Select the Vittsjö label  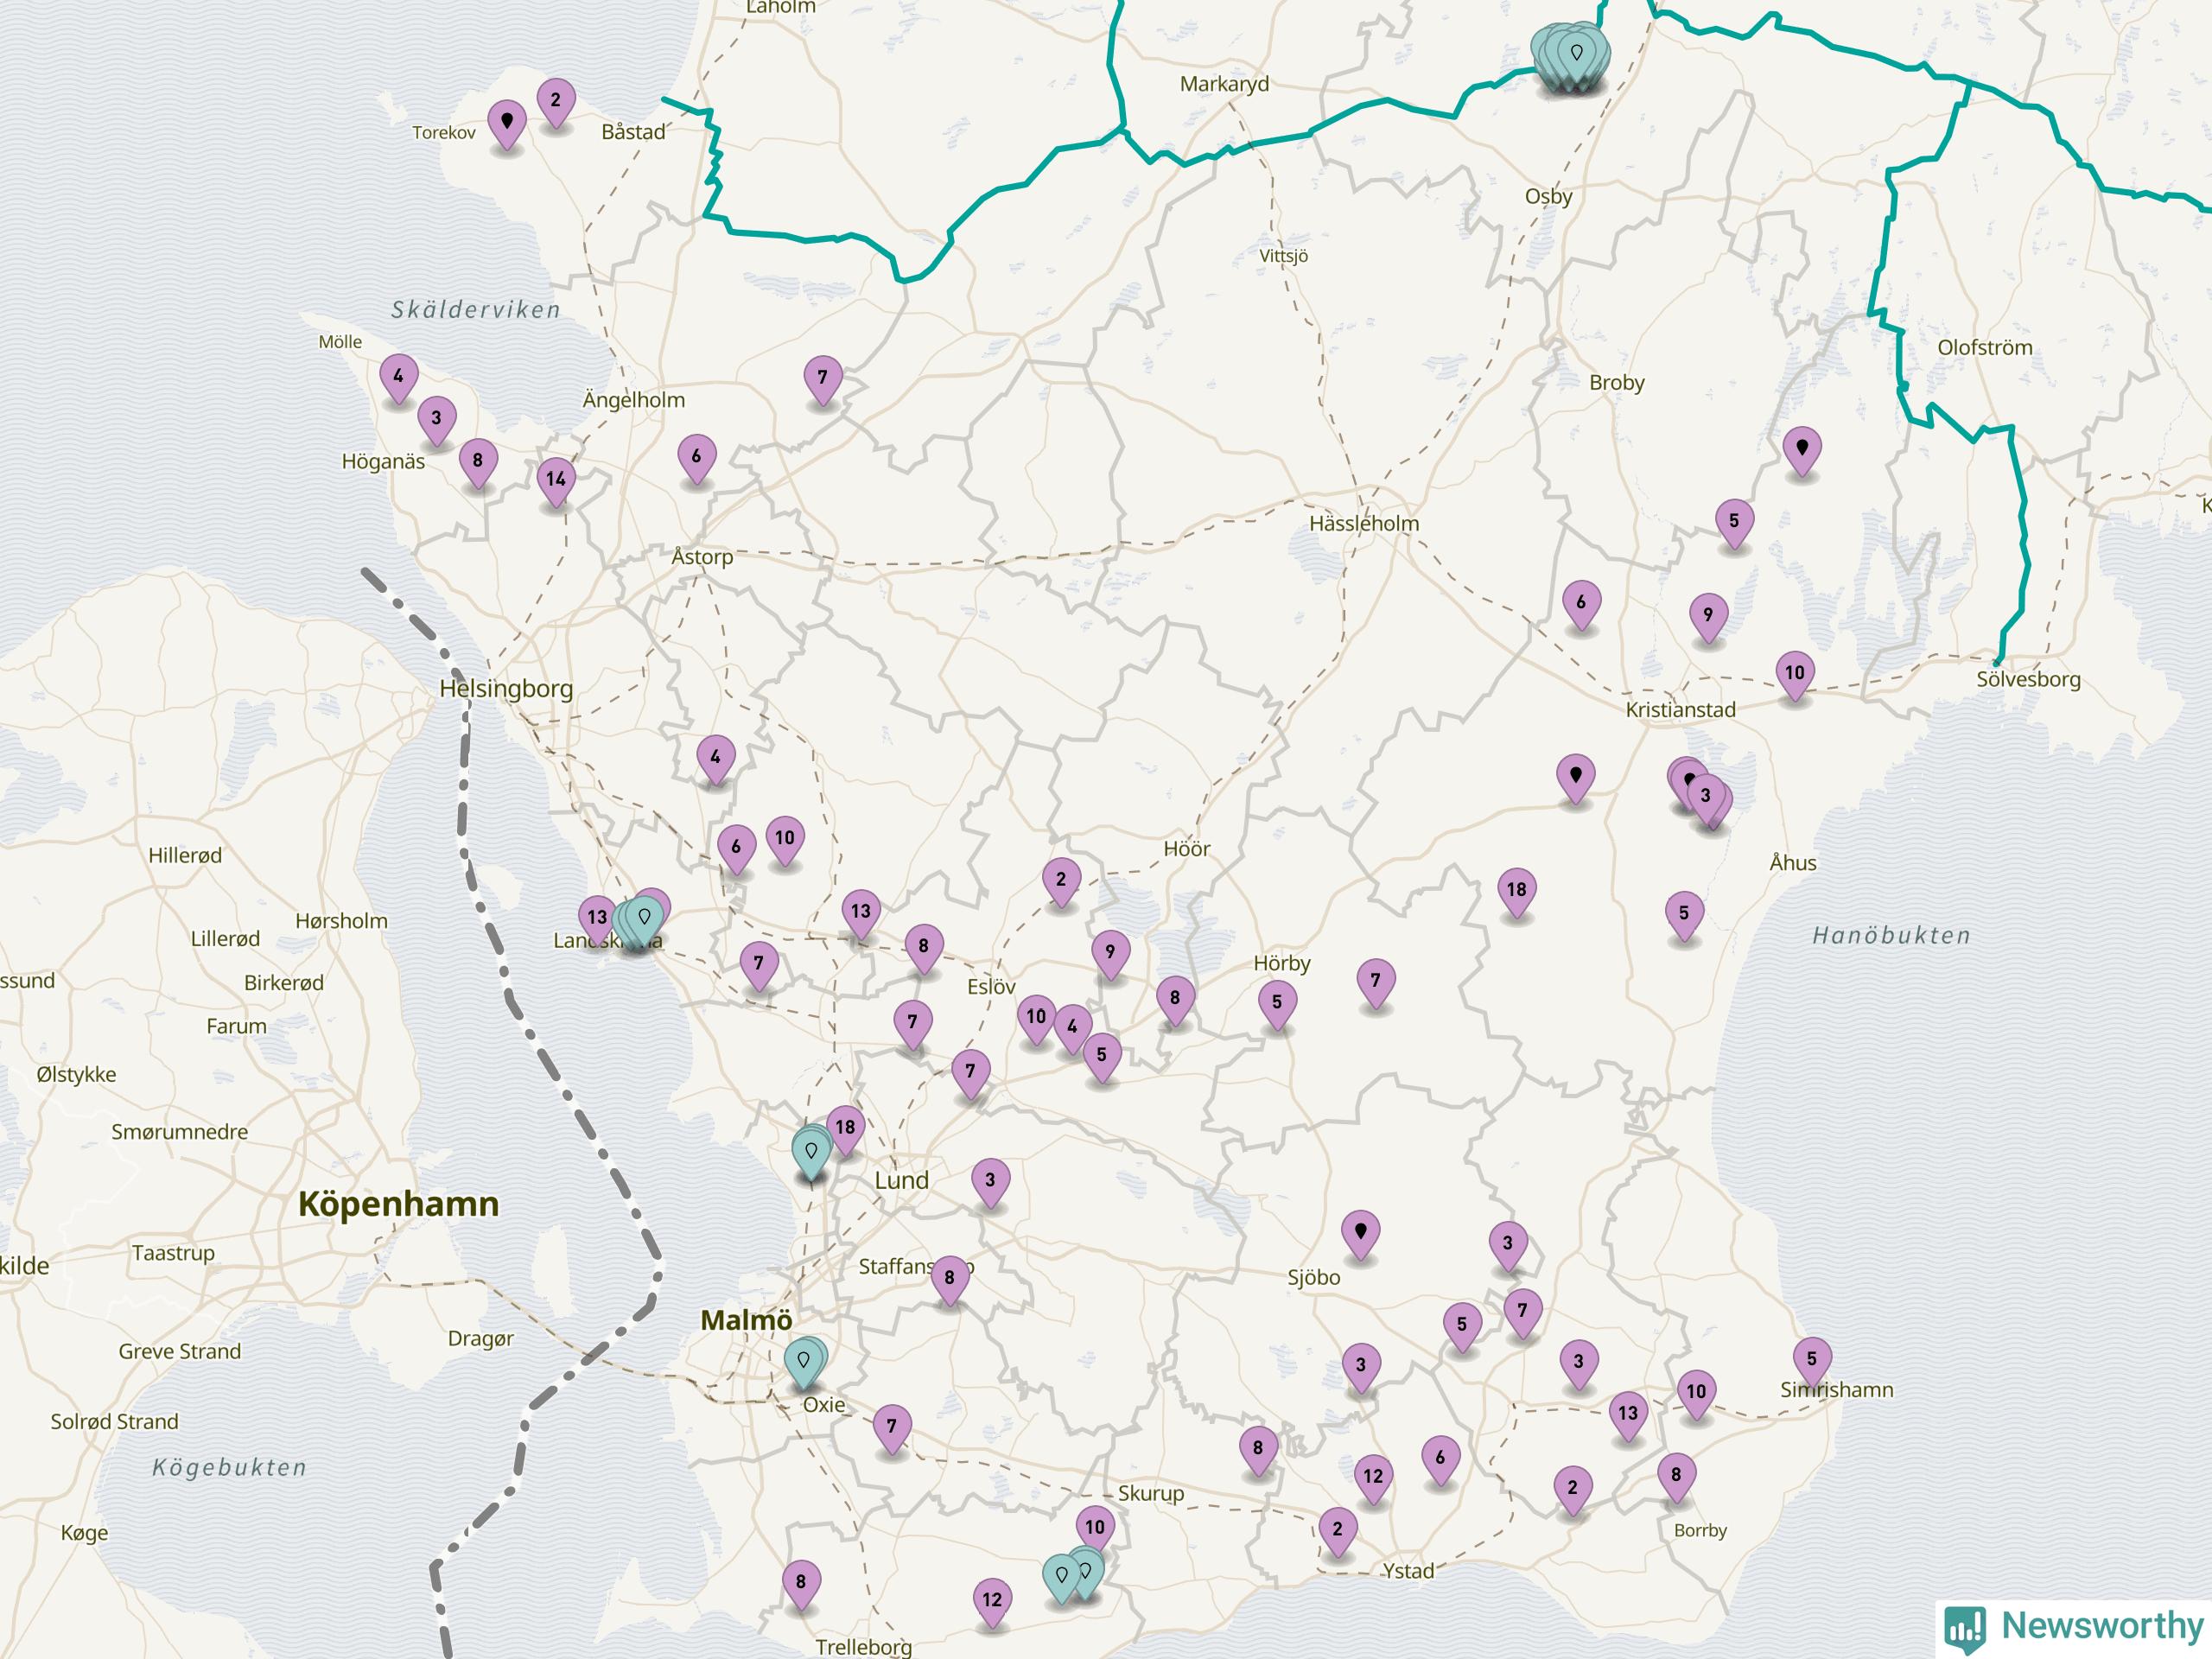1284,256
